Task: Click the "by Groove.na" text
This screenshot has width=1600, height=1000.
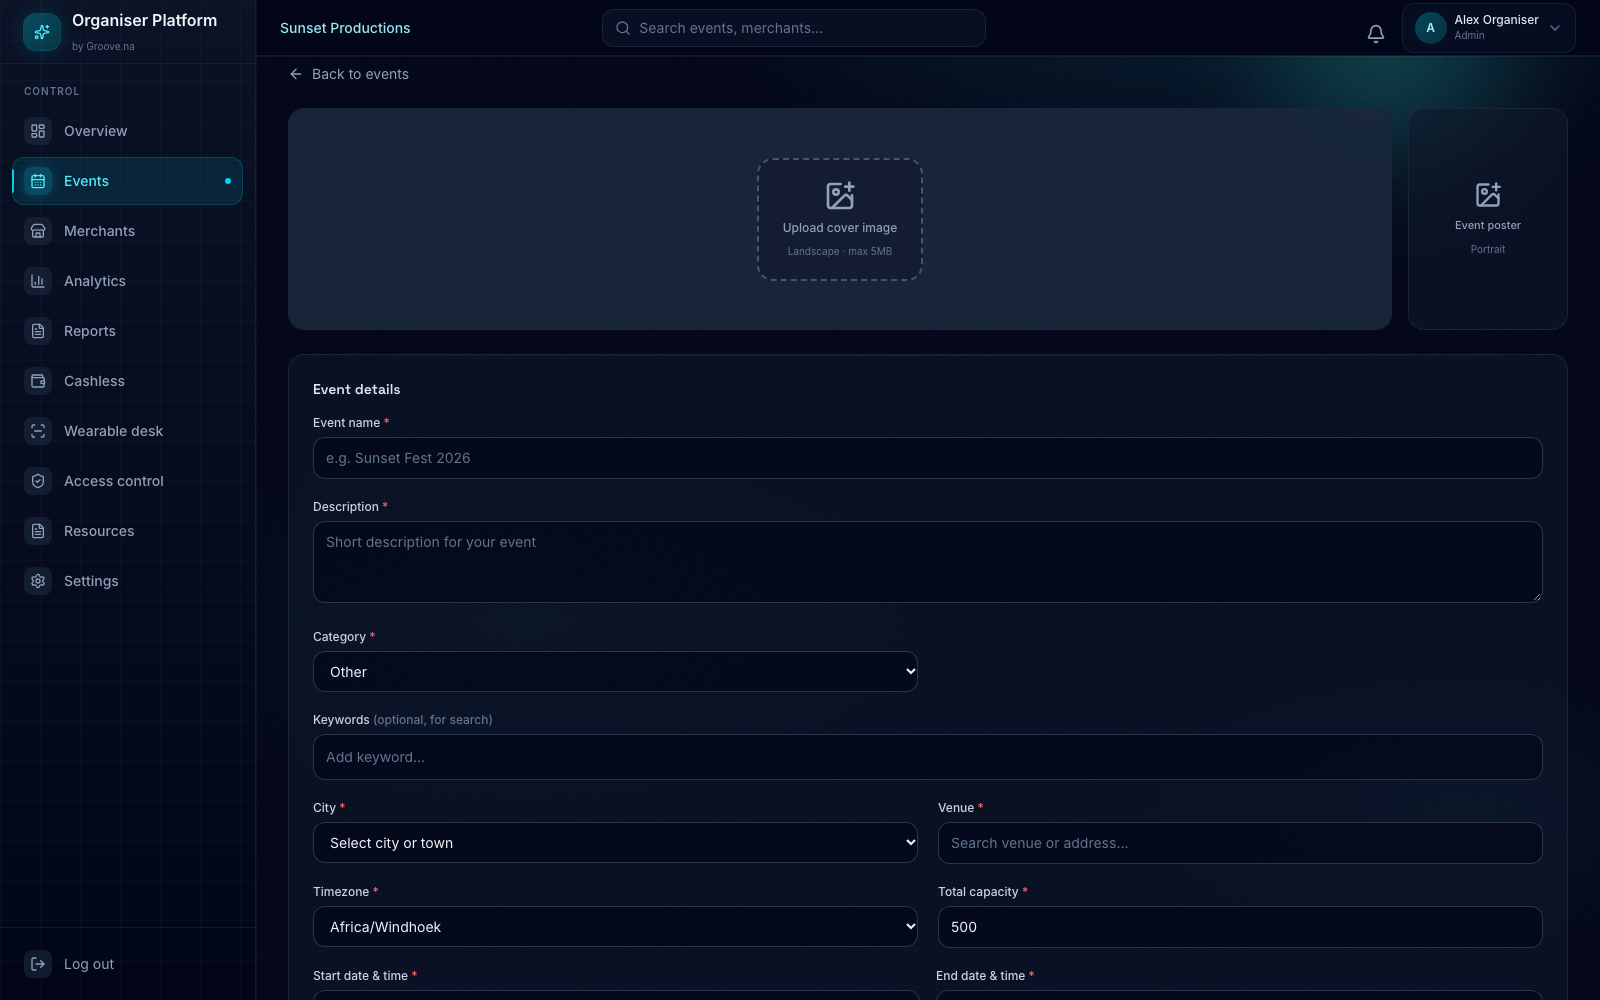Action: pos(103,46)
